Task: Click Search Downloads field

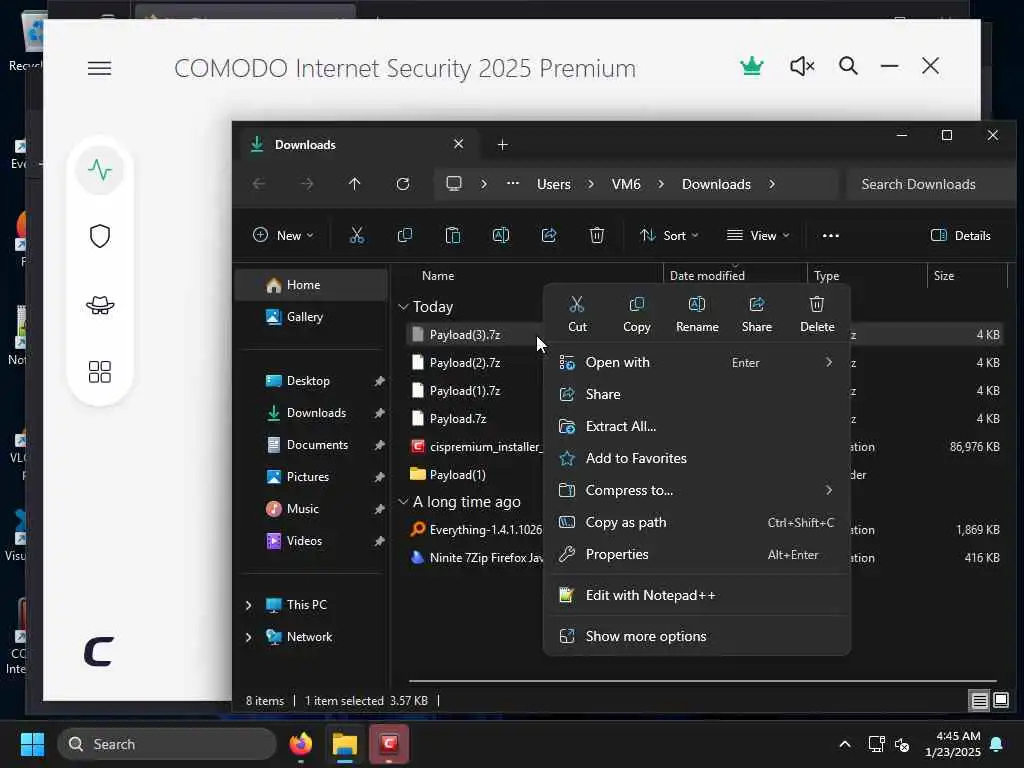Action: tap(930, 184)
